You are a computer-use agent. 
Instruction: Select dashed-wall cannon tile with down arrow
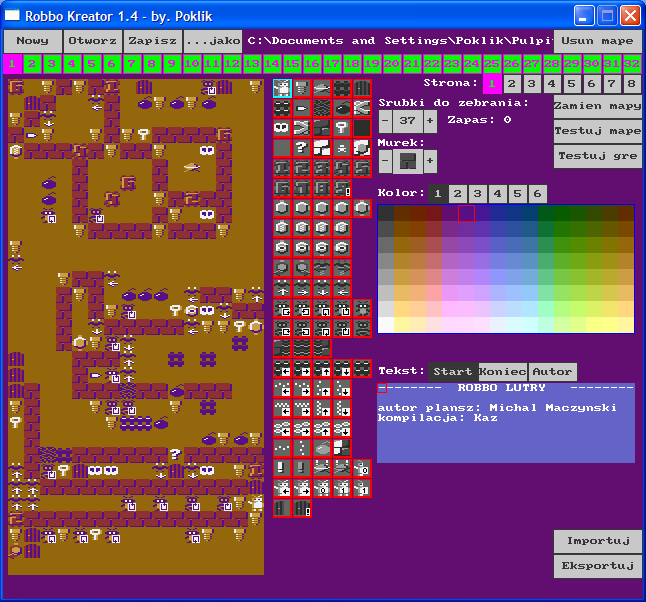(x=342, y=368)
